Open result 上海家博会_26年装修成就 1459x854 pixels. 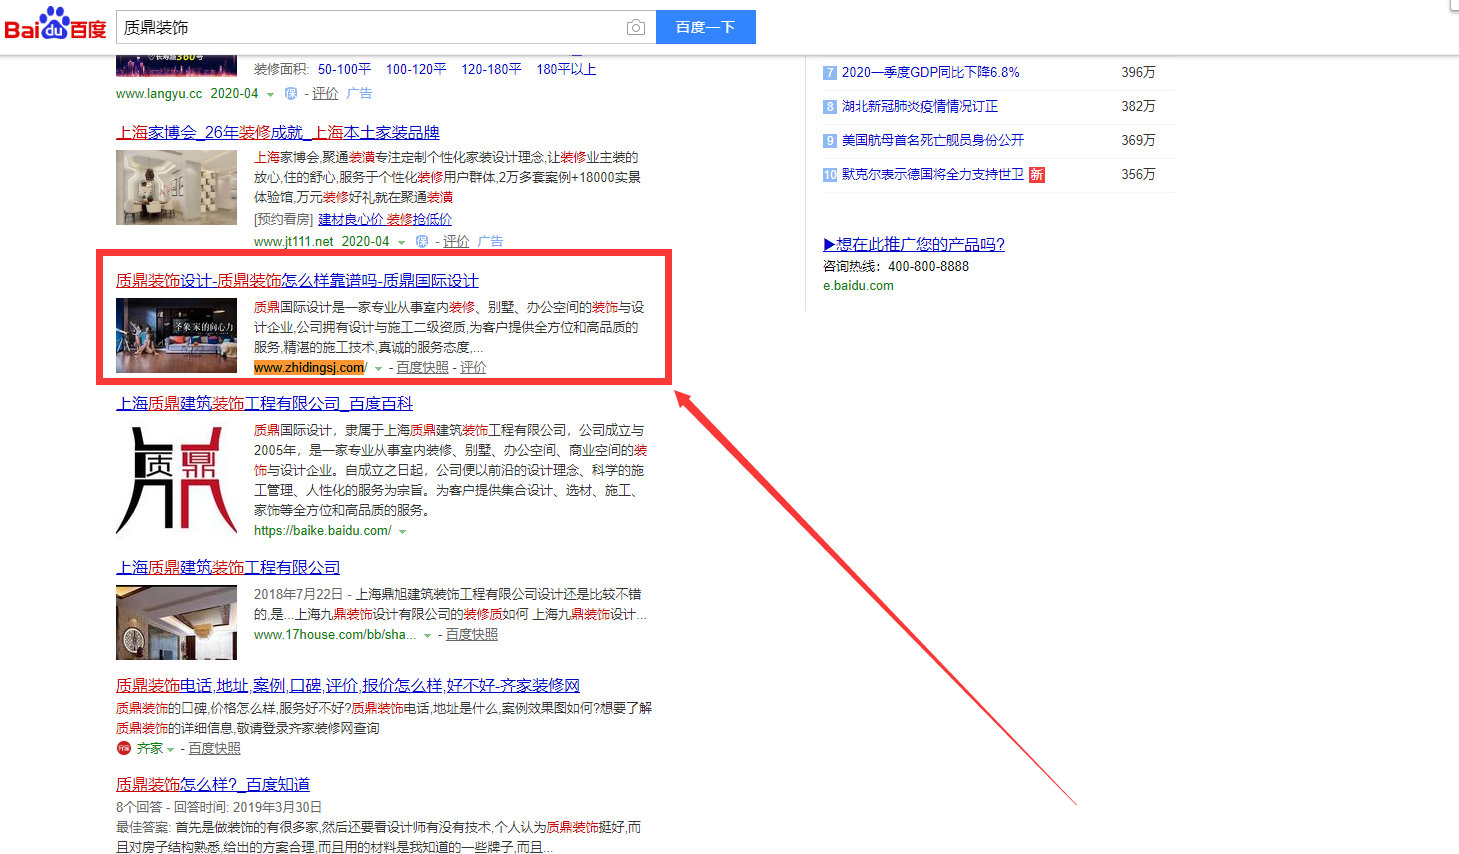278,132
